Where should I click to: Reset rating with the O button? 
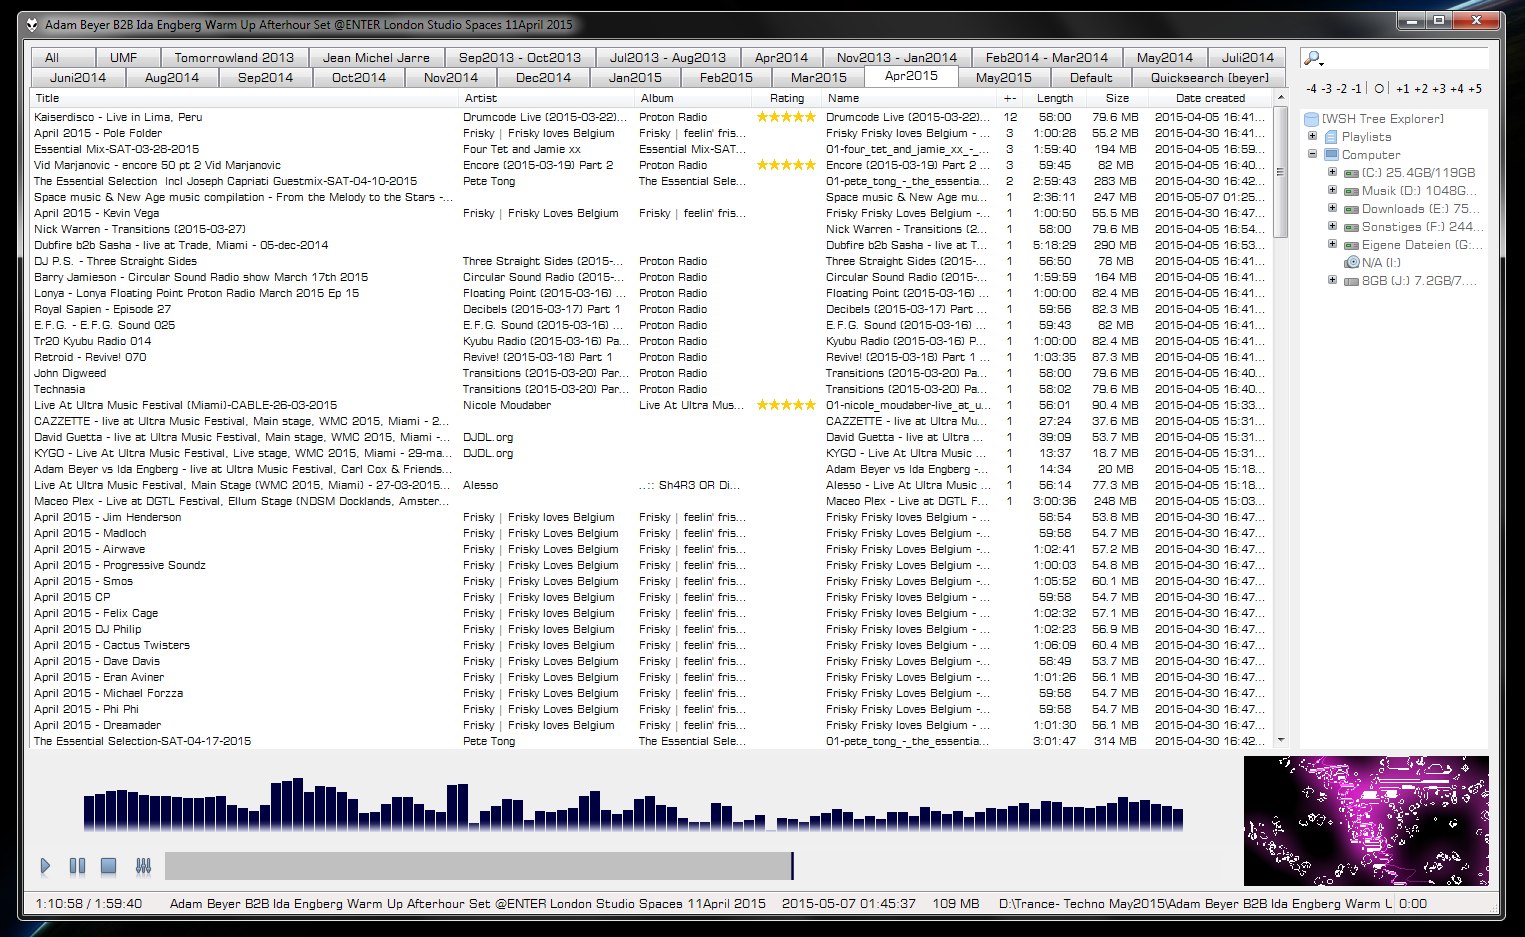point(1379,89)
